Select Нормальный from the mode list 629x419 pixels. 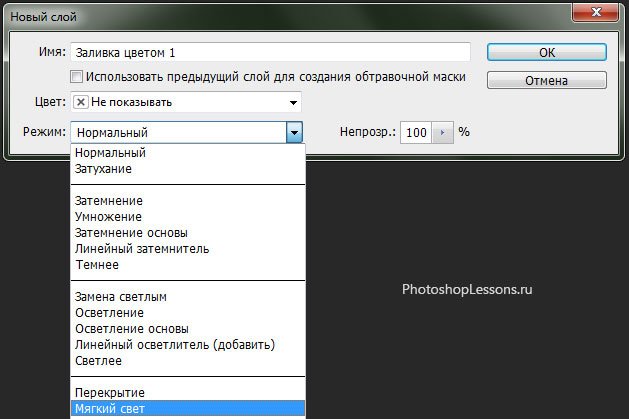pyautogui.click(x=110, y=153)
